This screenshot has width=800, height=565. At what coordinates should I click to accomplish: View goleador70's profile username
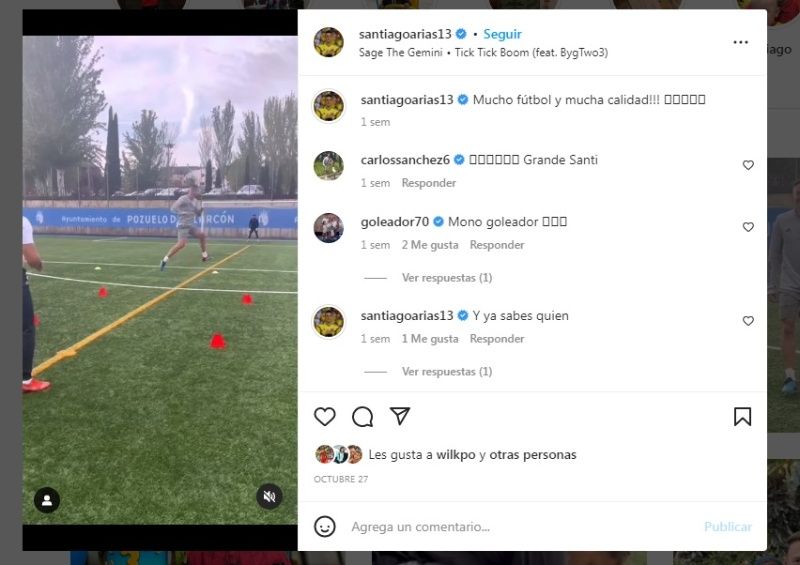[394, 222]
